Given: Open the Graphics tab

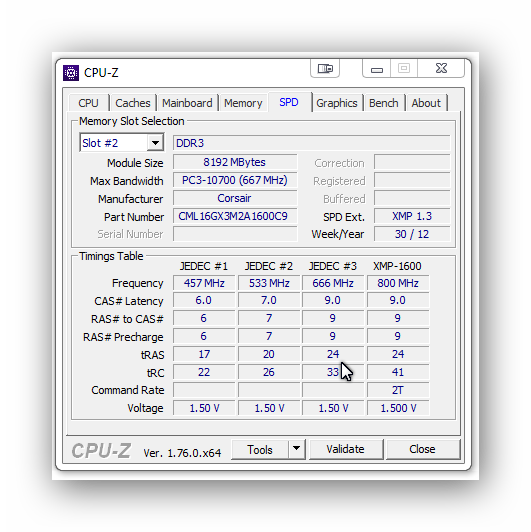Looking at the screenshot, I should [x=337, y=103].
